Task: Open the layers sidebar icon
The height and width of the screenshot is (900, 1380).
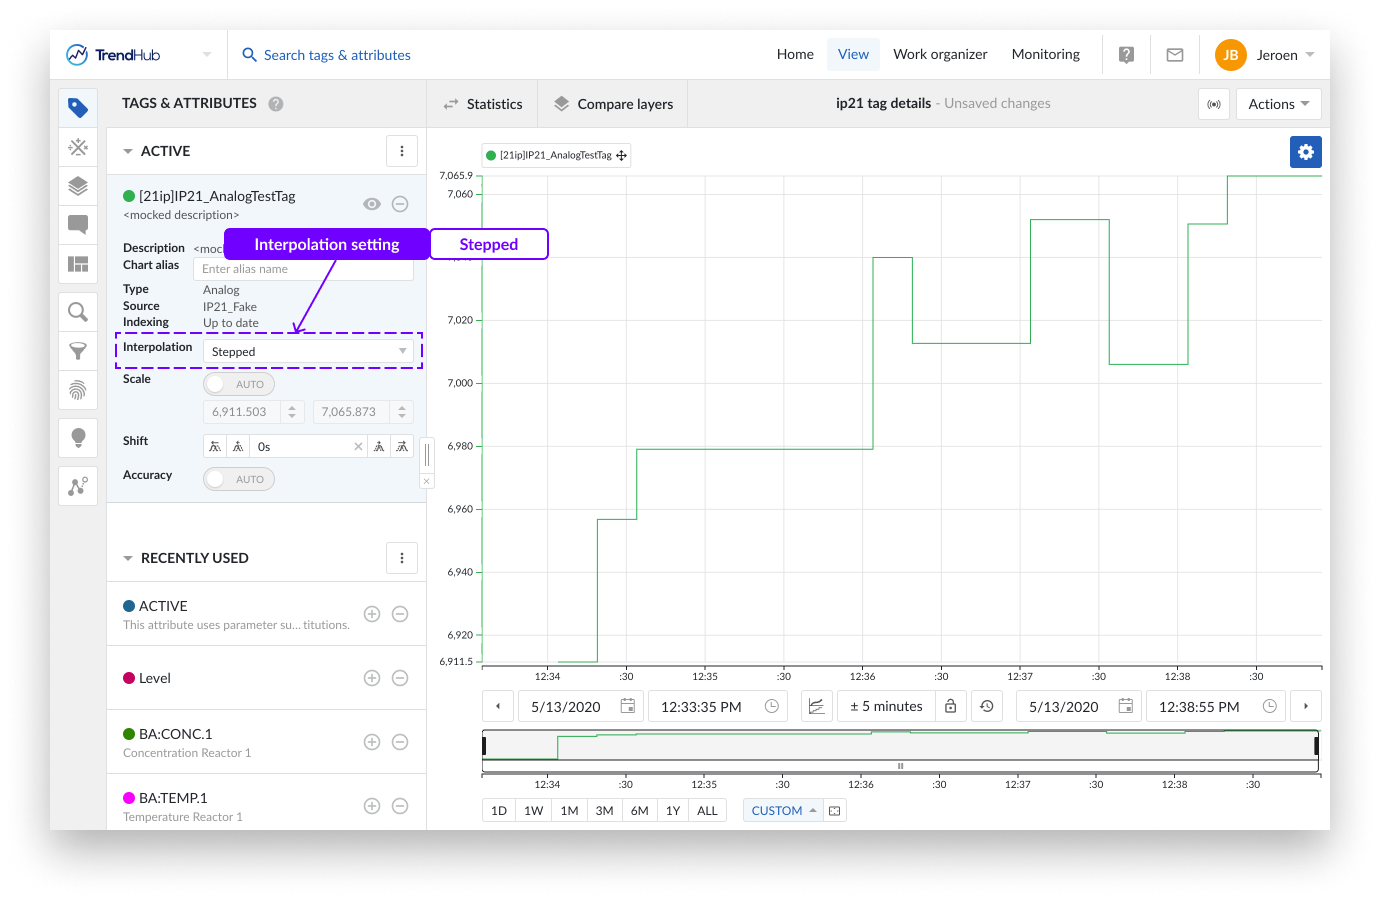Action: (78, 186)
